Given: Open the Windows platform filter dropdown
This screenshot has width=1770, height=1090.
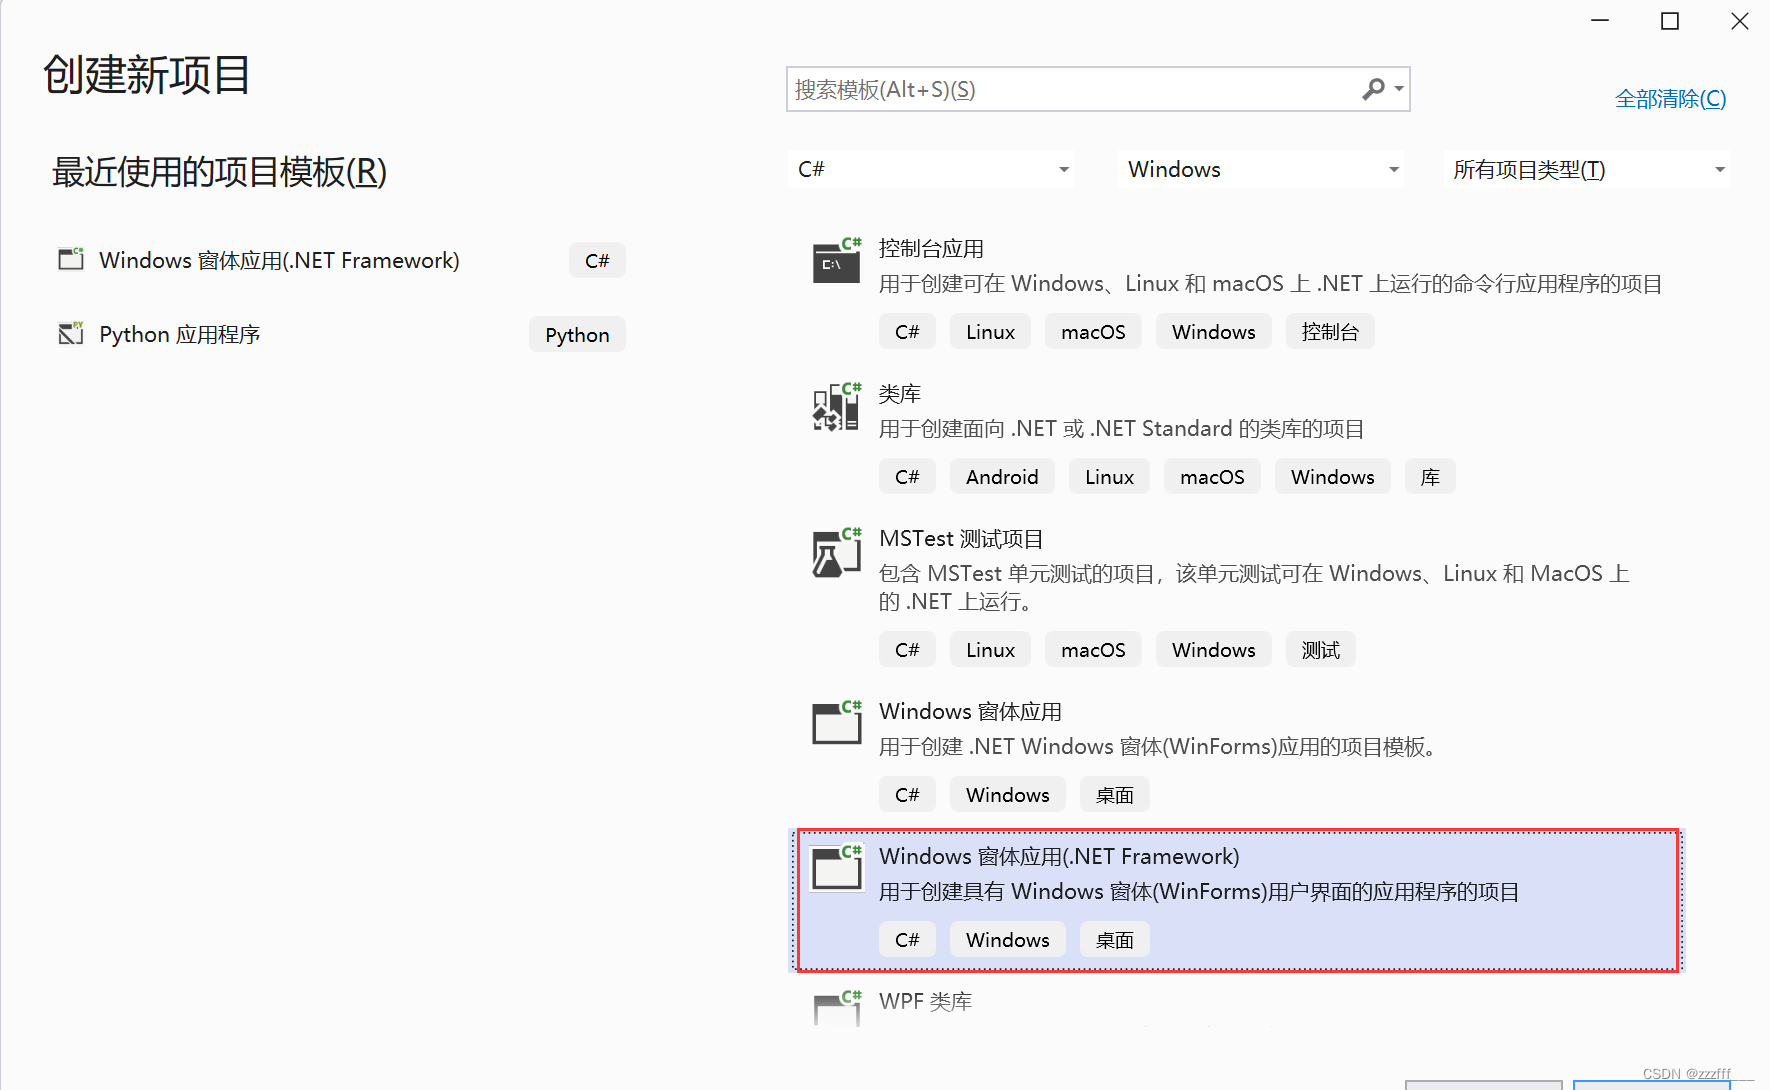Looking at the screenshot, I should 1261,169.
